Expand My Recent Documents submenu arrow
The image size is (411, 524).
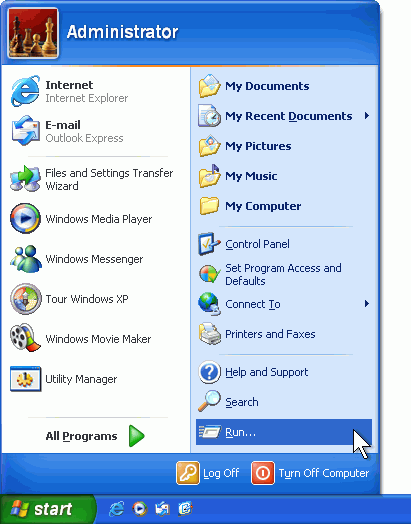point(367,116)
